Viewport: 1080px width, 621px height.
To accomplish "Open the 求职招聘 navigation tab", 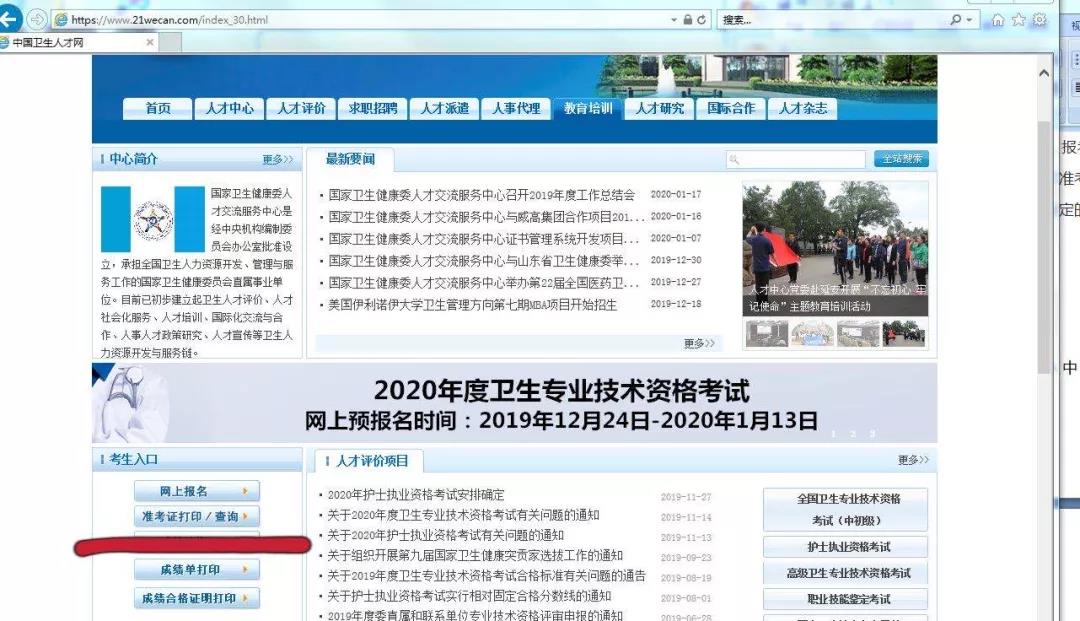I will tap(373, 109).
